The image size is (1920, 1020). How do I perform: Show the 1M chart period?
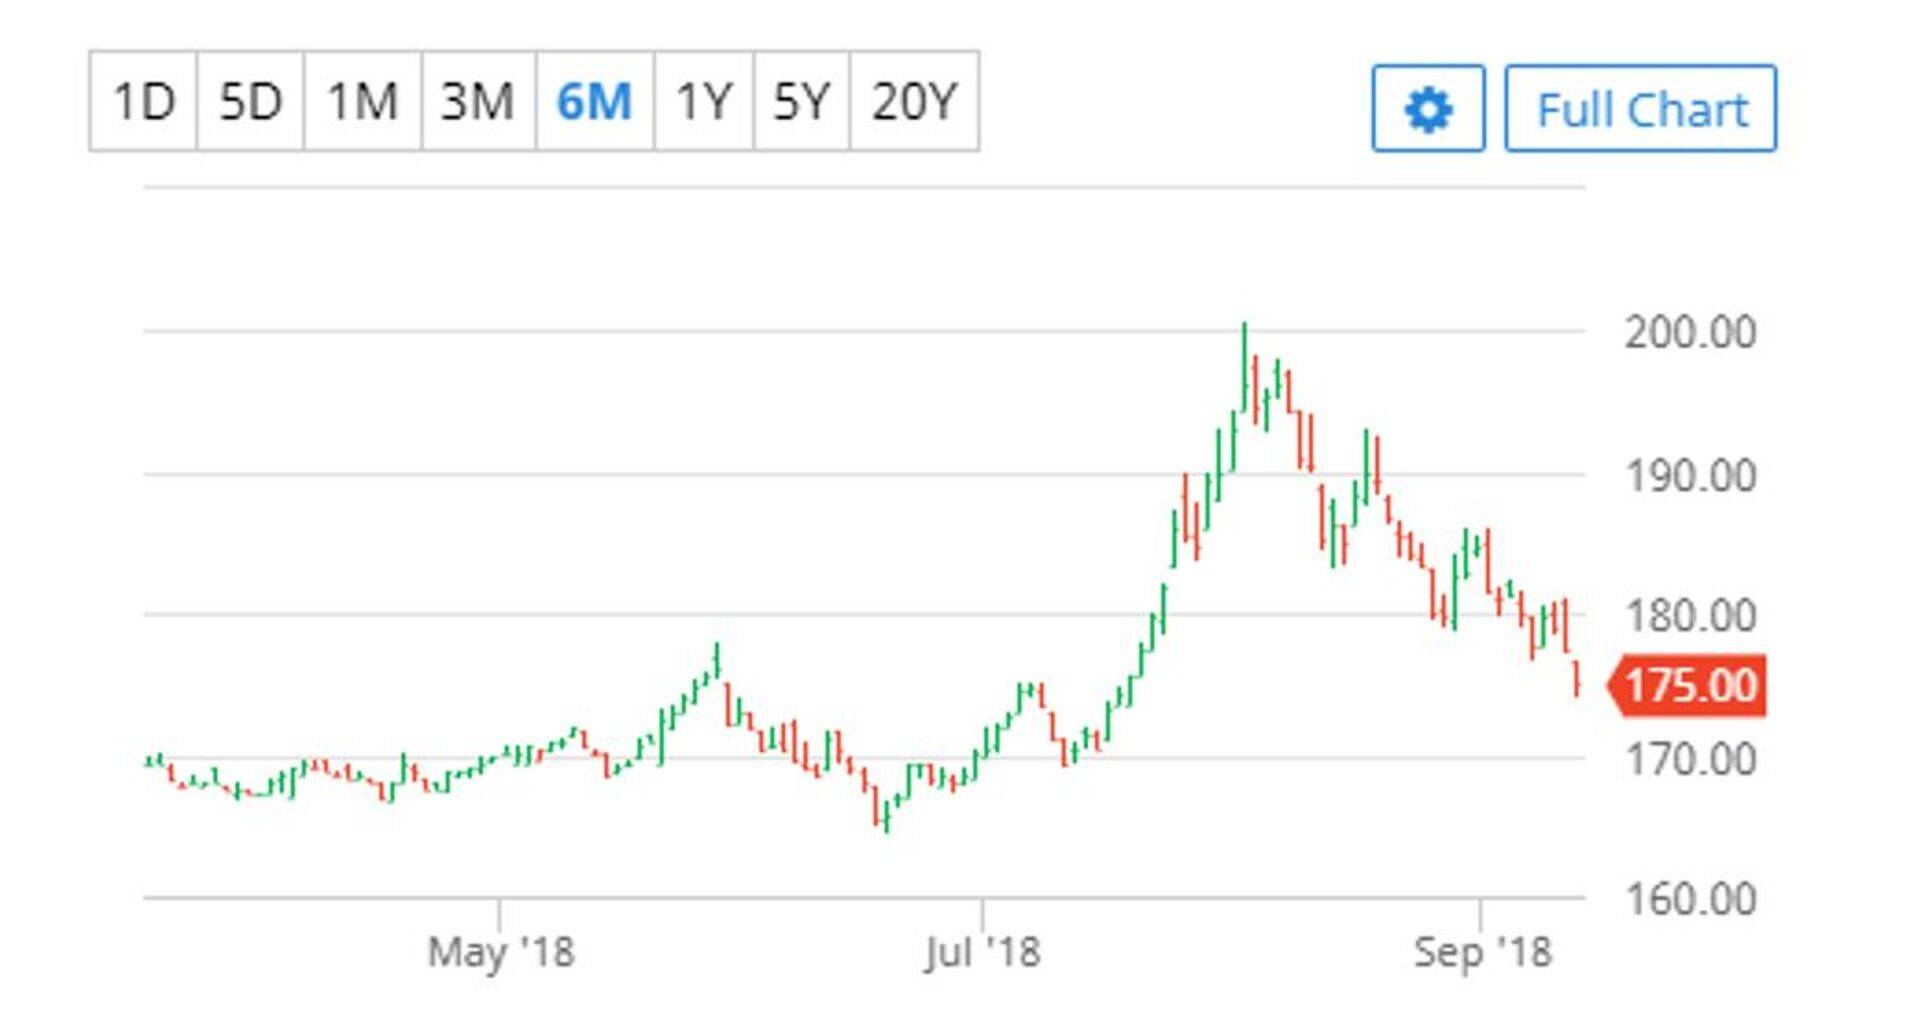tap(362, 102)
